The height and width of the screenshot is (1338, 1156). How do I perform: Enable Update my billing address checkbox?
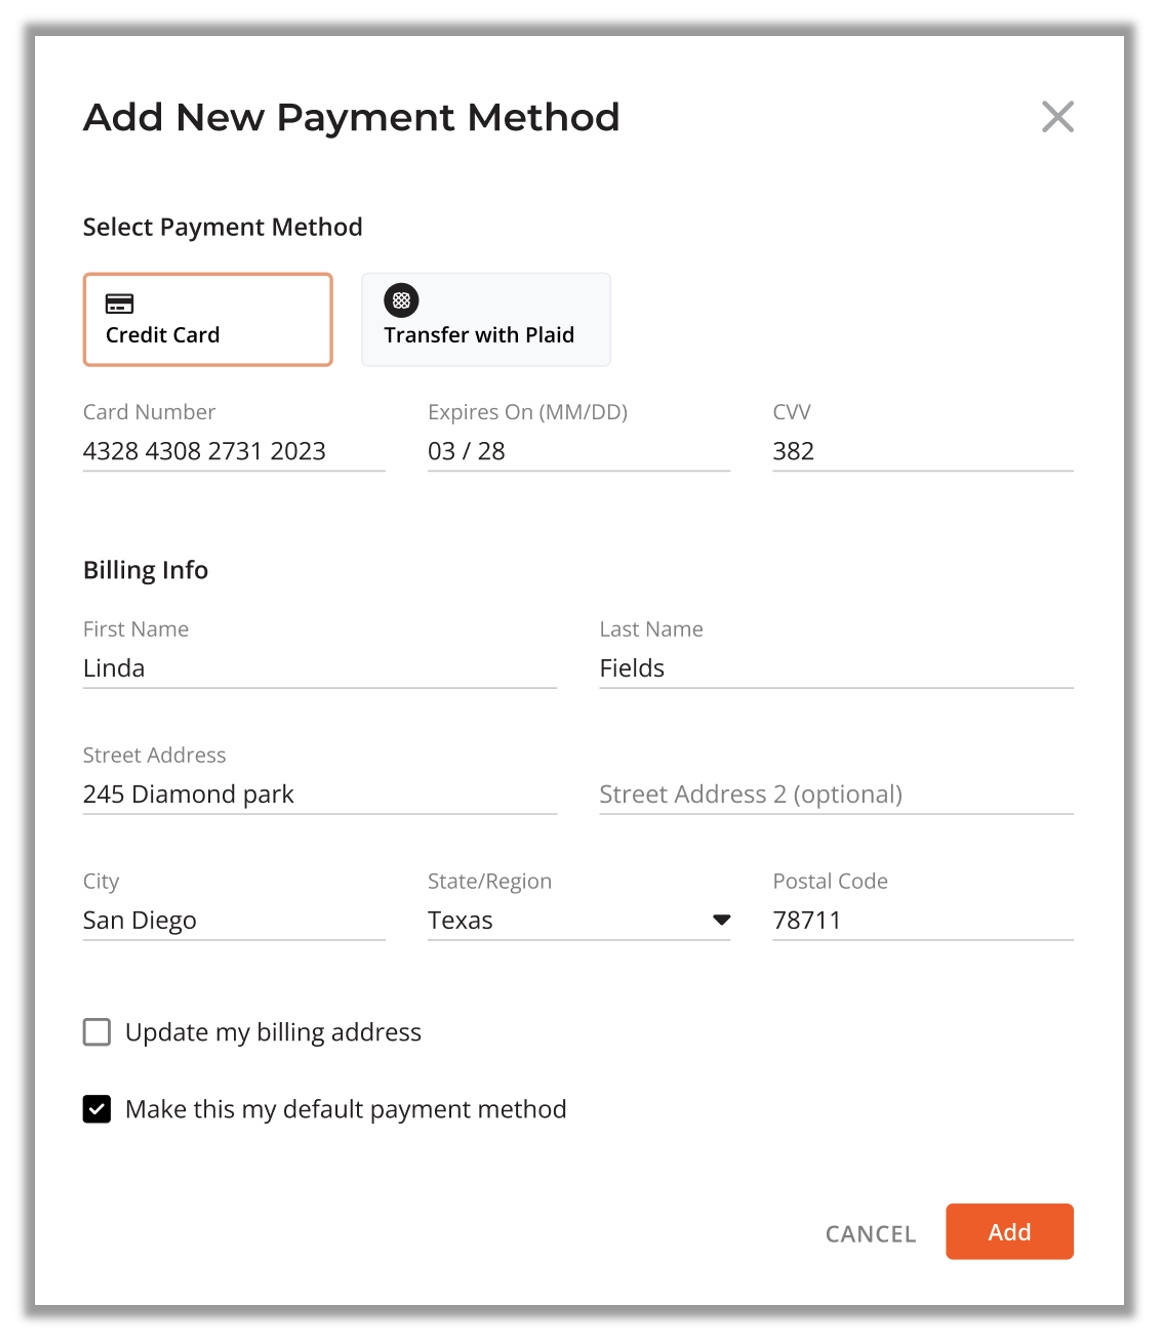coord(97,1032)
